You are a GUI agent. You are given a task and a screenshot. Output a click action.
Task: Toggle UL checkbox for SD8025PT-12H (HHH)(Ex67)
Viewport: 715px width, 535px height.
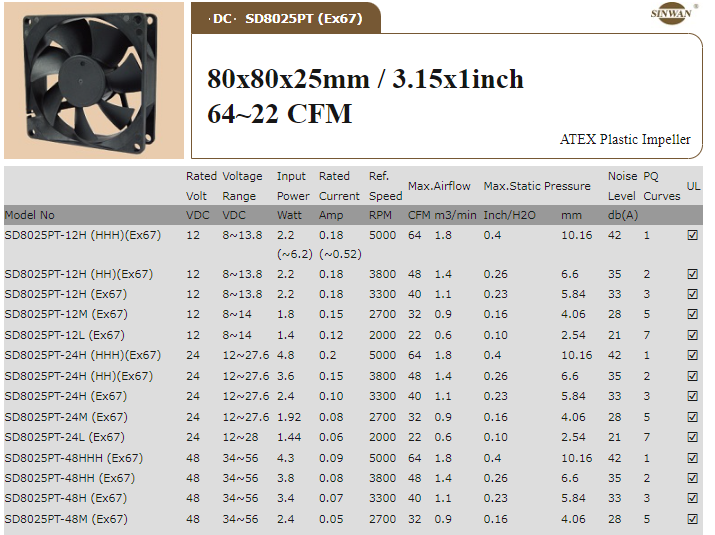point(692,235)
